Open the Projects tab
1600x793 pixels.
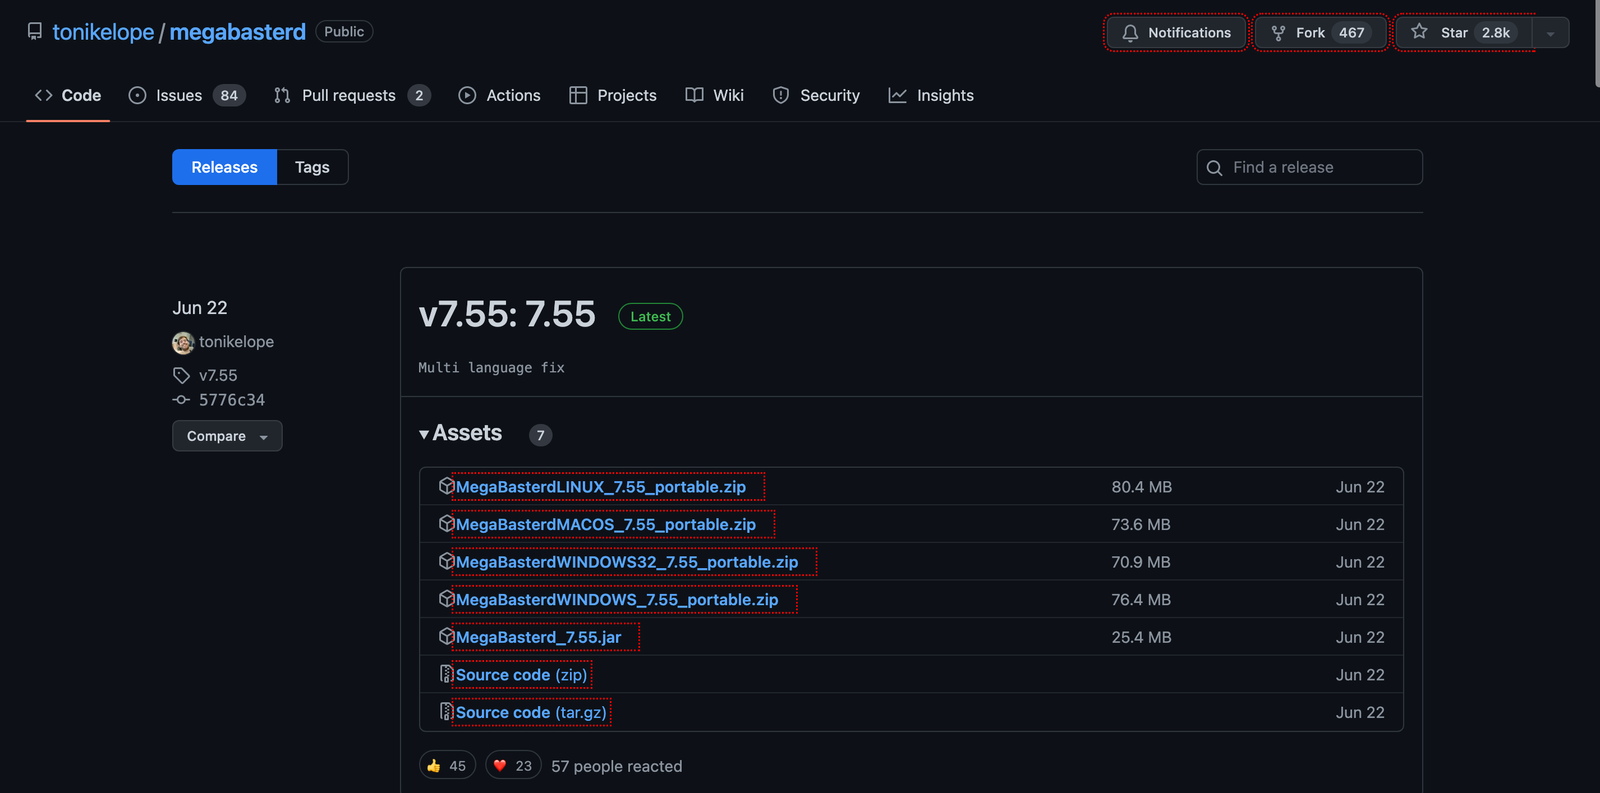(x=613, y=95)
